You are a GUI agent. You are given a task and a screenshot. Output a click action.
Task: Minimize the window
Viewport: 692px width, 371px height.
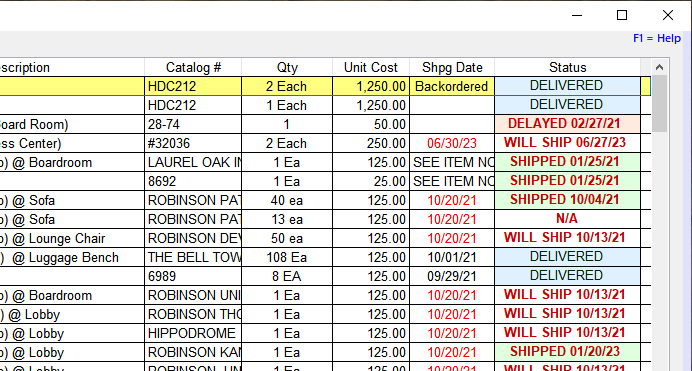pyautogui.click(x=577, y=15)
